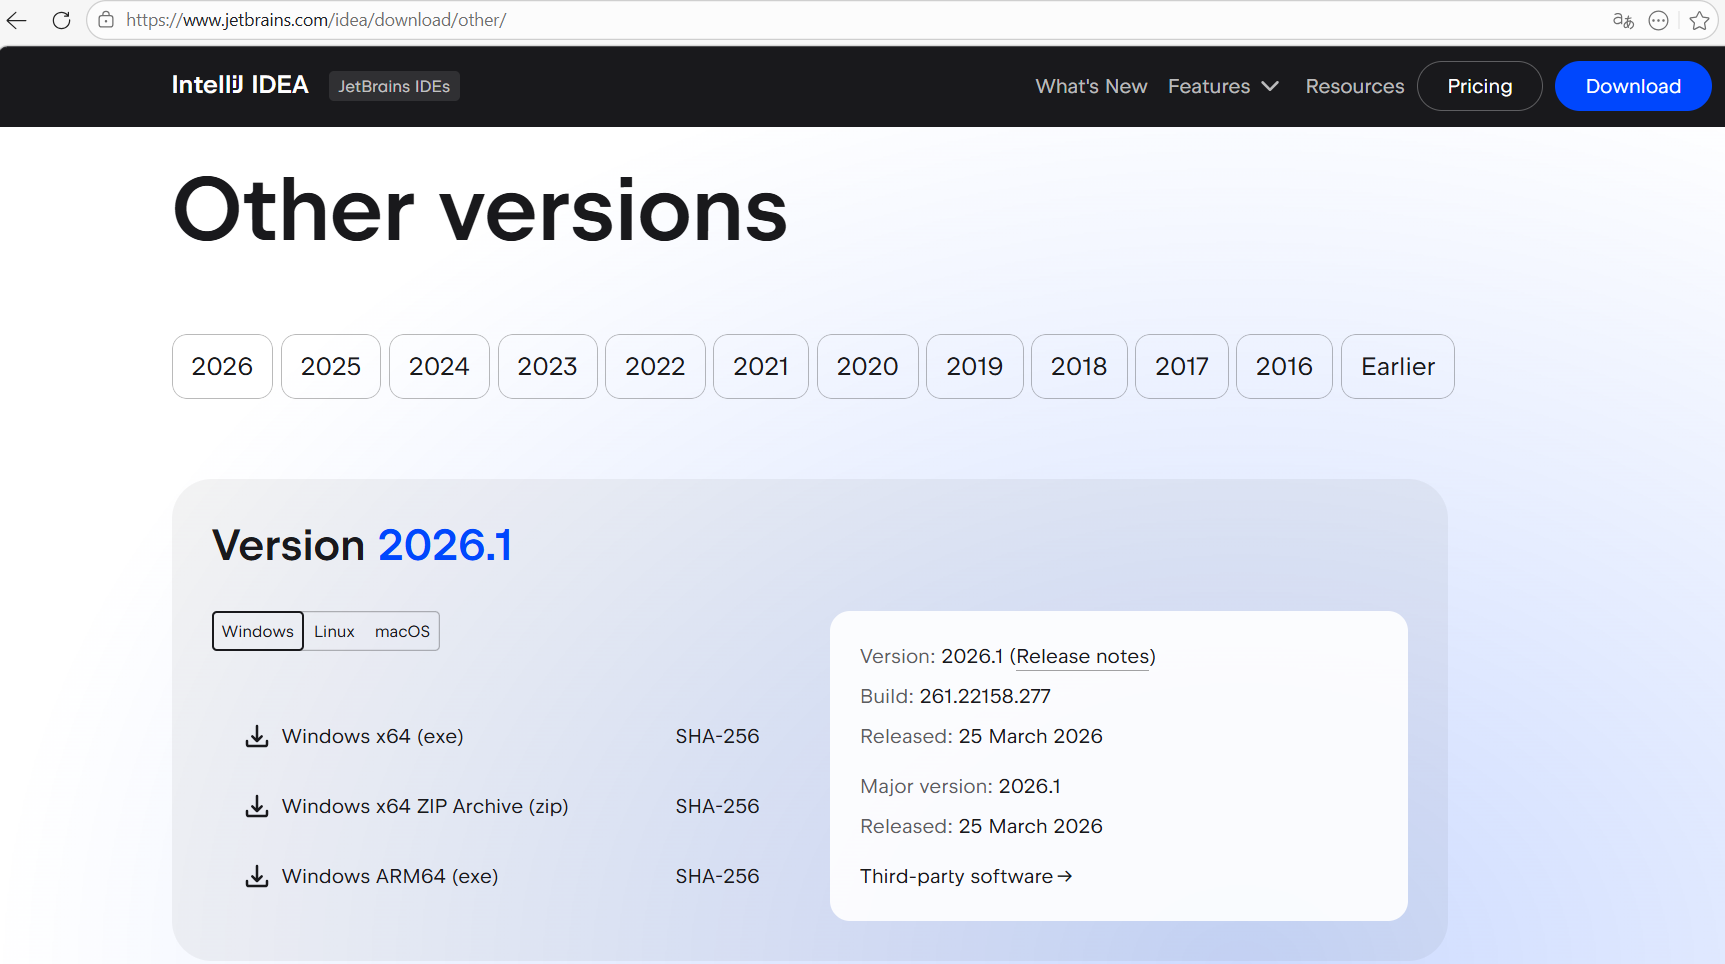Image resolution: width=1725 pixels, height=964 pixels.
Task: Select the Earlier versions filter
Action: 1398,366
